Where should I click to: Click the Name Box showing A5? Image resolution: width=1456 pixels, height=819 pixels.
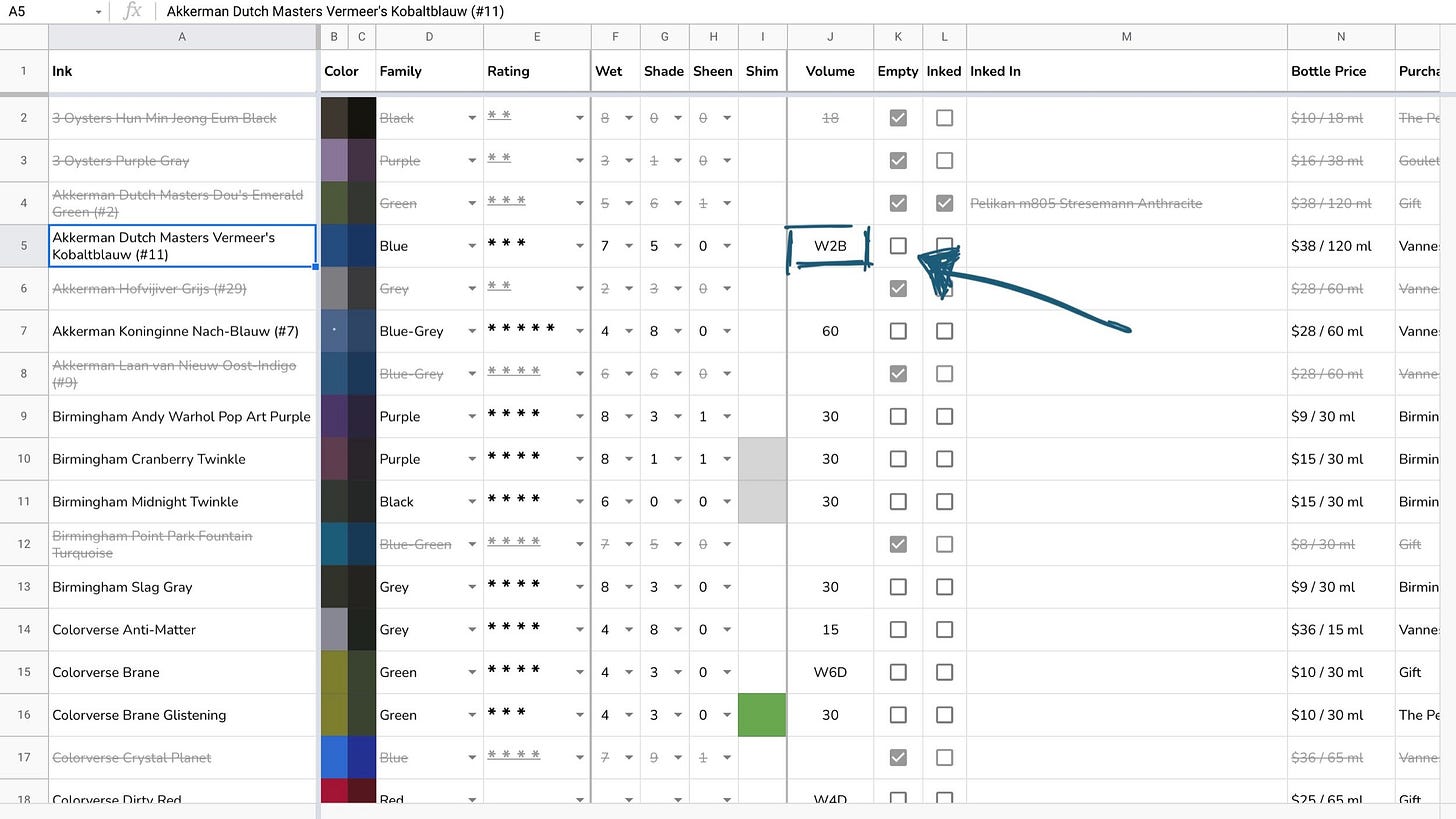point(52,12)
